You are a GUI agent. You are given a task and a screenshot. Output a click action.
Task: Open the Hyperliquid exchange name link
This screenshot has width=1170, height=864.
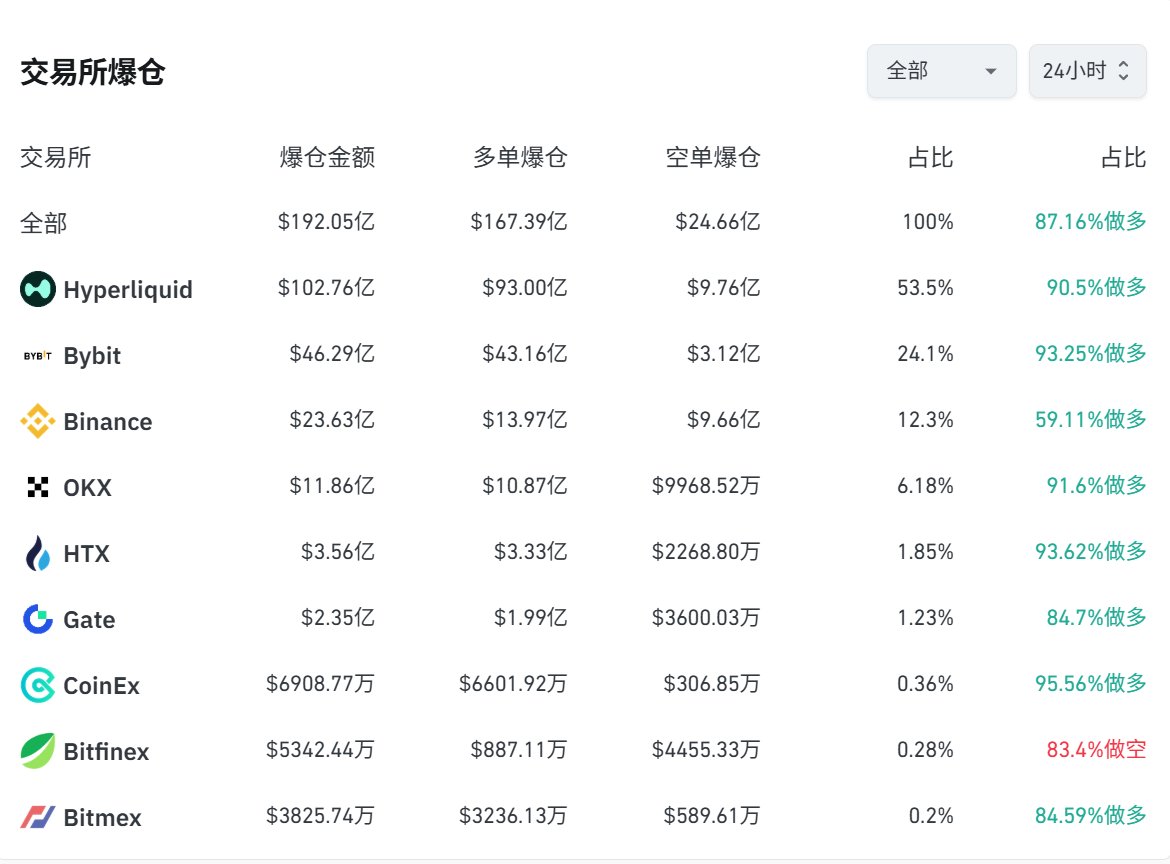pyautogui.click(x=128, y=290)
